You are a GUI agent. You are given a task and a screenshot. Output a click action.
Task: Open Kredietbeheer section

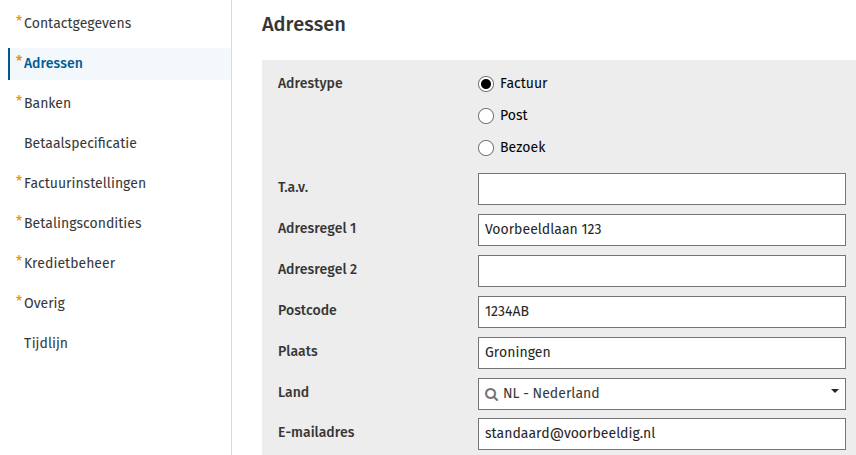pyautogui.click(x=69, y=263)
